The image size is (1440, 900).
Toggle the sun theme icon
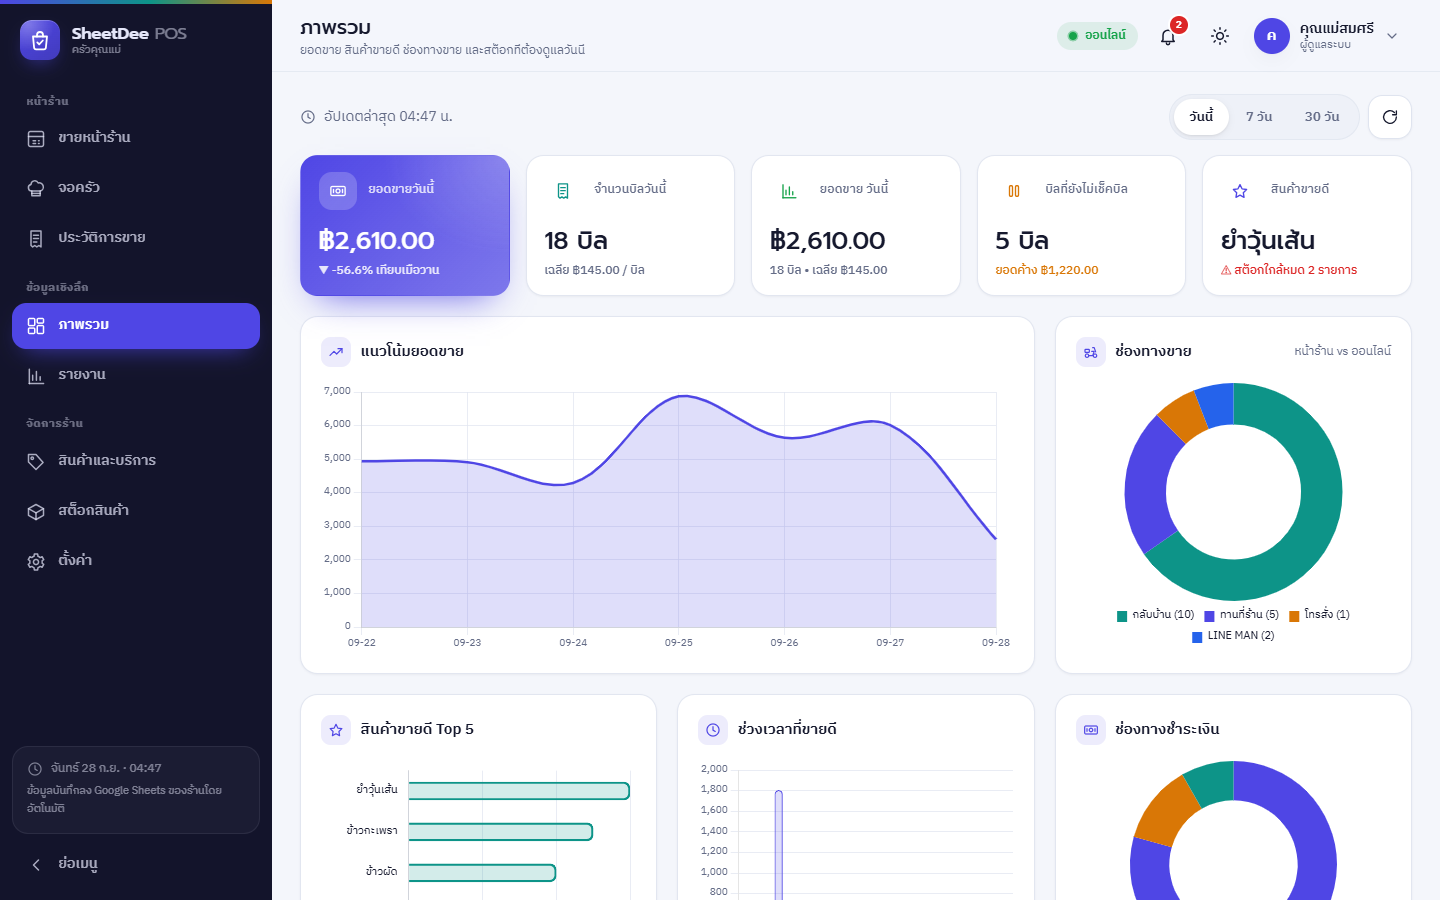1220,36
